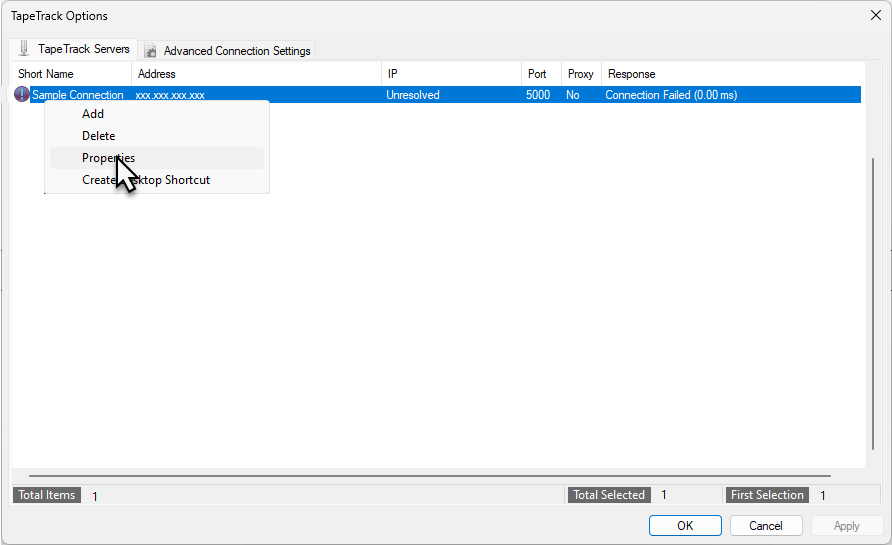Choose Create Desktop Shortcut menu entry
The height and width of the screenshot is (545, 892).
pos(156,180)
